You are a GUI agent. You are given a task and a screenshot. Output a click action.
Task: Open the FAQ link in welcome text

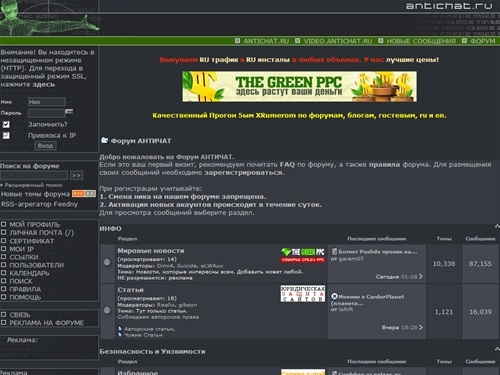click(x=287, y=165)
